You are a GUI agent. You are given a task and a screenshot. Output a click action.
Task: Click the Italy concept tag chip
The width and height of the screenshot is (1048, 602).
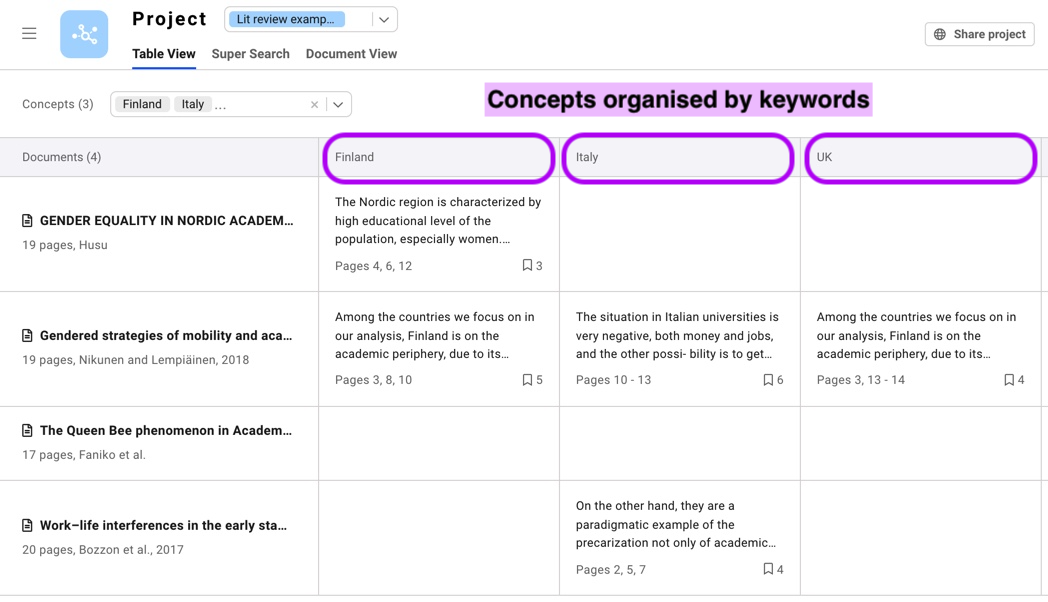point(193,105)
